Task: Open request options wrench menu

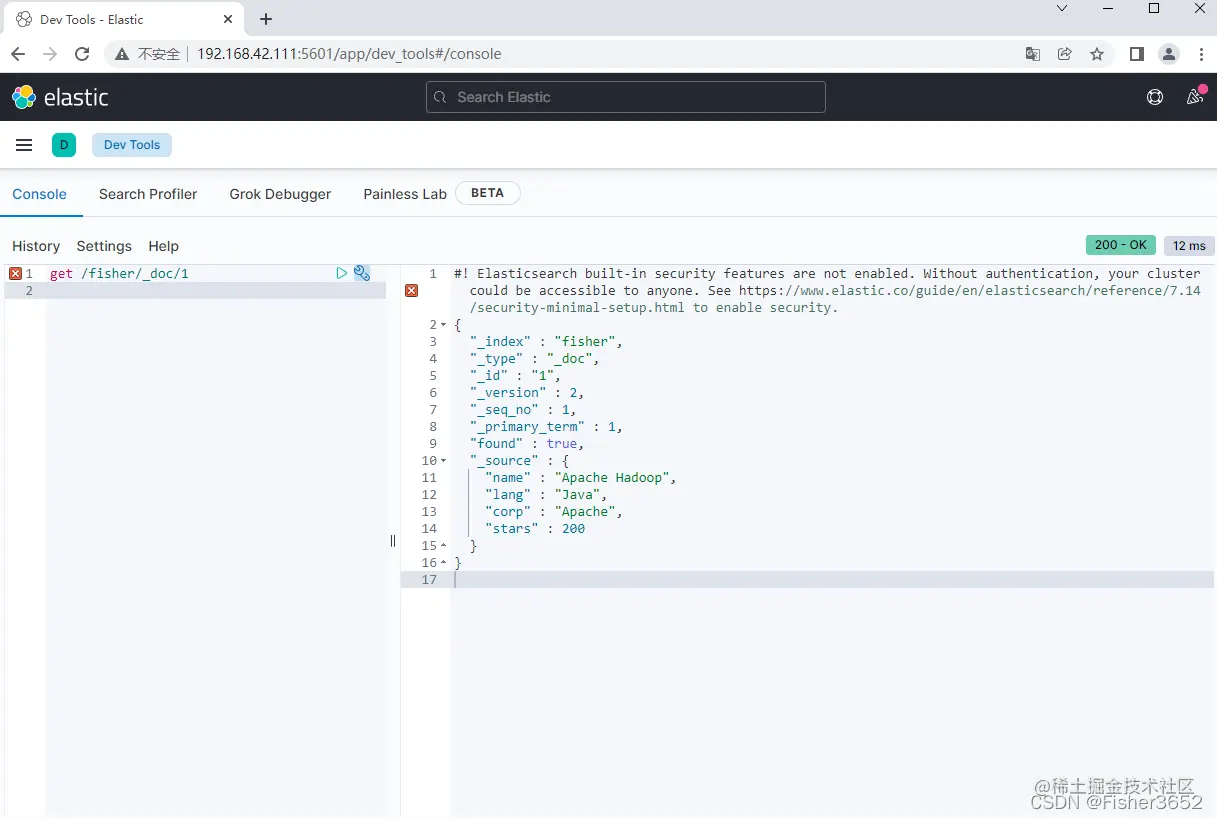Action: click(362, 273)
